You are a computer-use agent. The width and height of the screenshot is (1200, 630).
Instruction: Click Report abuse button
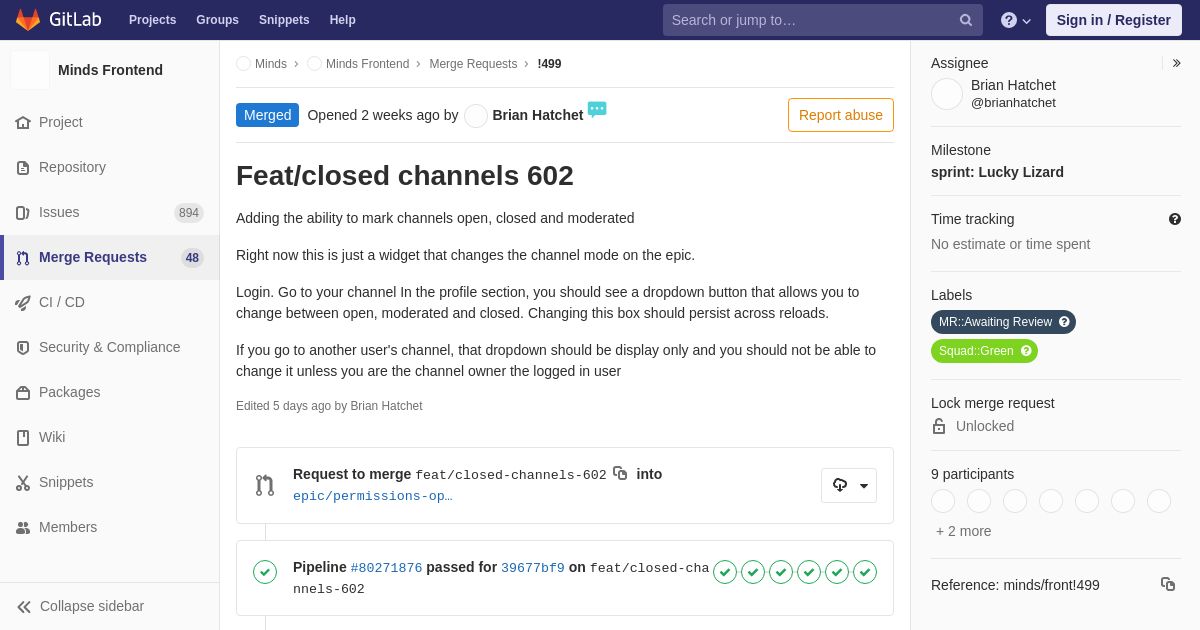tap(841, 115)
